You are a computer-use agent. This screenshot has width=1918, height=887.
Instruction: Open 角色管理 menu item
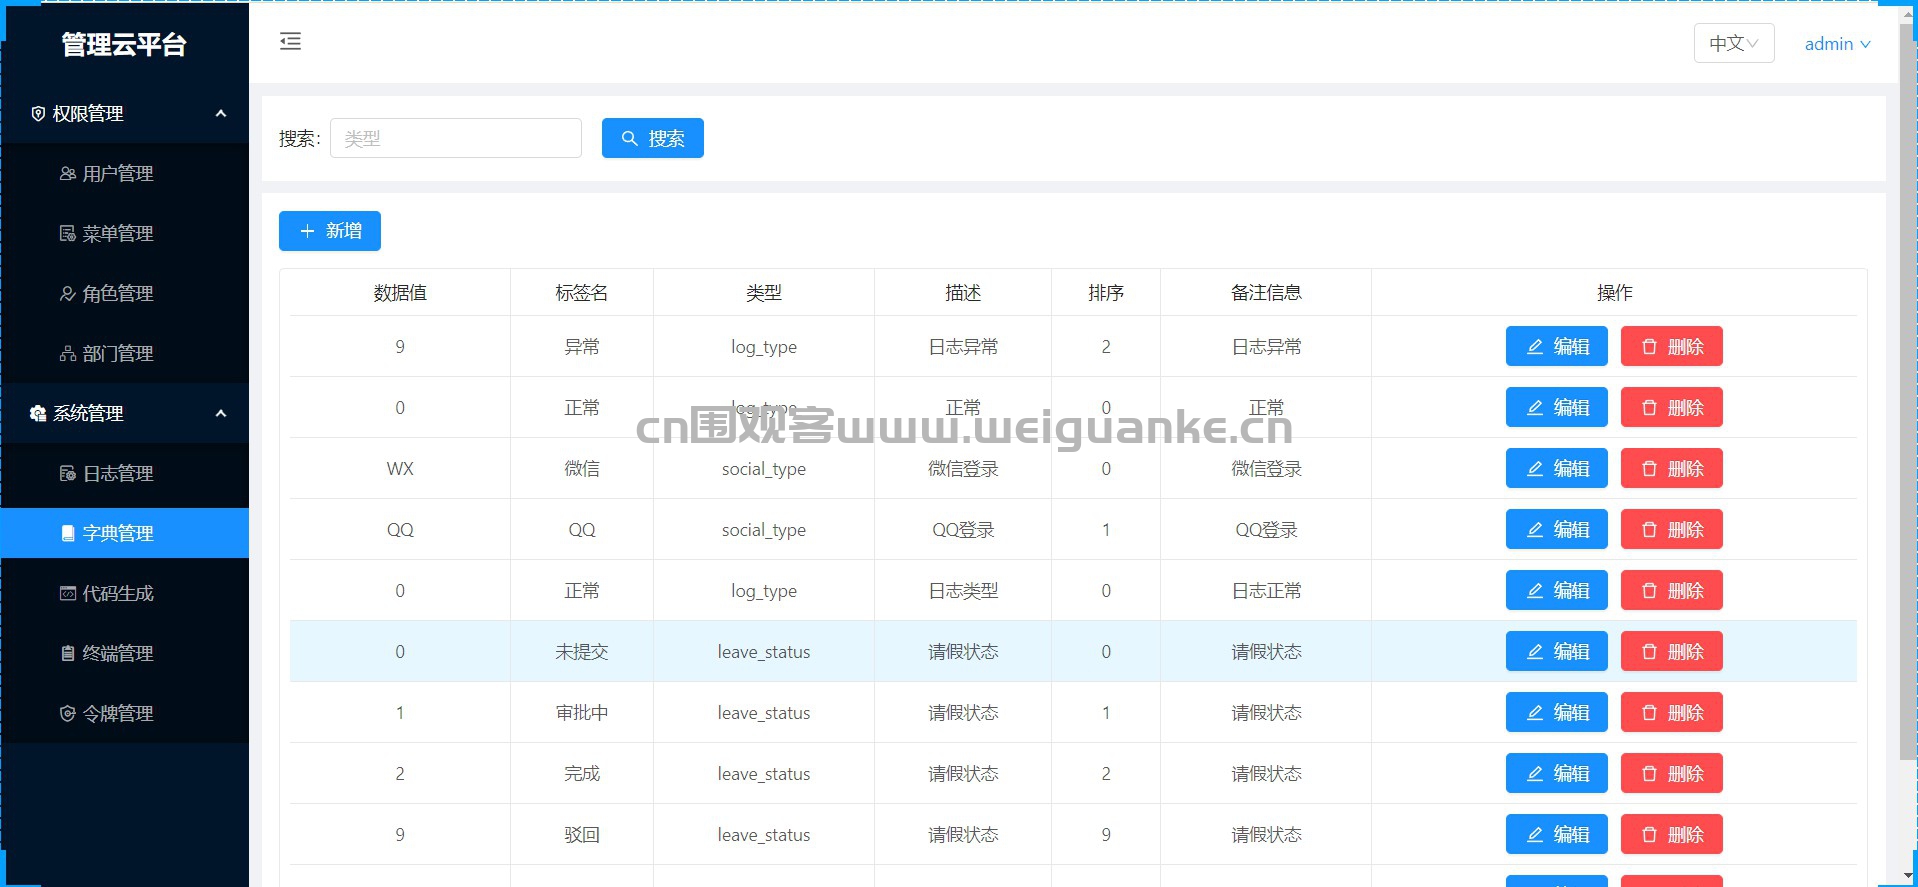point(125,293)
